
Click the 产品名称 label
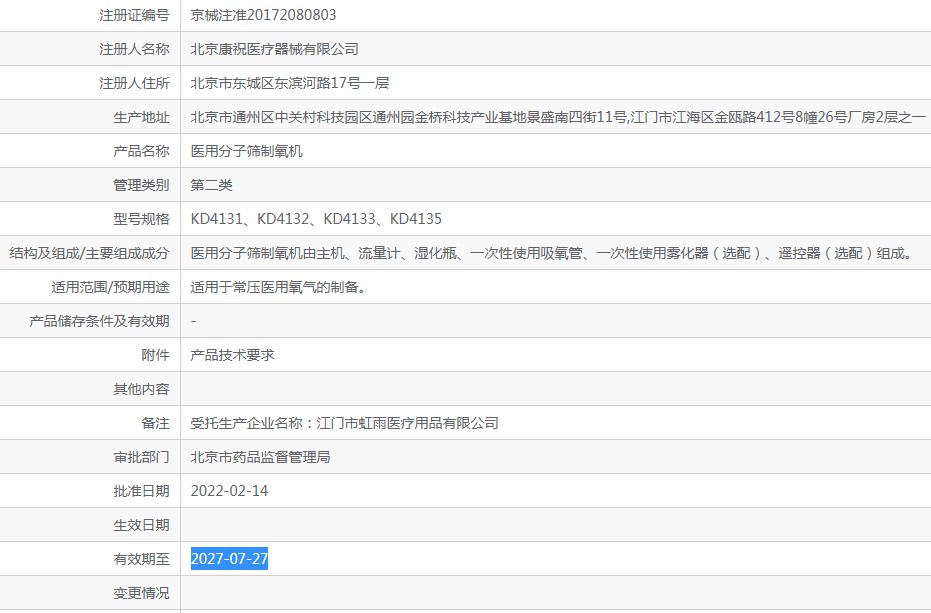click(x=141, y=151)
